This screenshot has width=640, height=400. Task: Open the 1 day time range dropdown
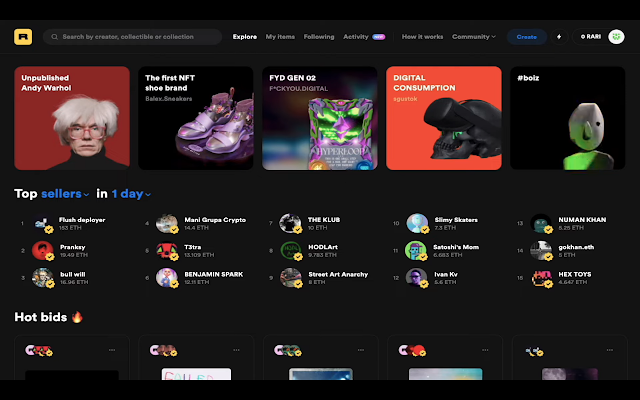pyautogui.click(x=131, y=193)
